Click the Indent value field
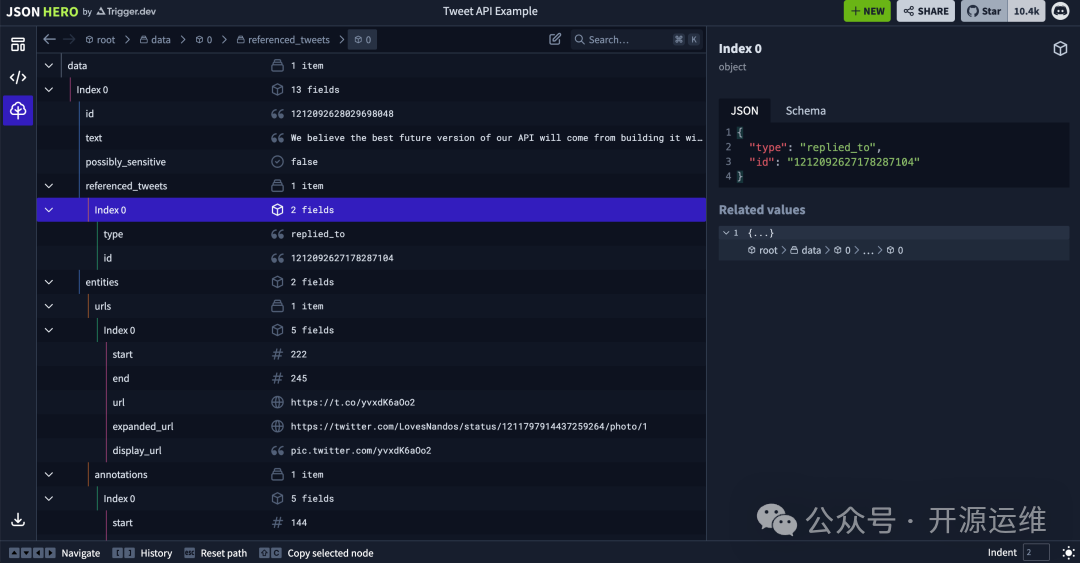This screenshot has width=1080, height=563. (1036, 553)
